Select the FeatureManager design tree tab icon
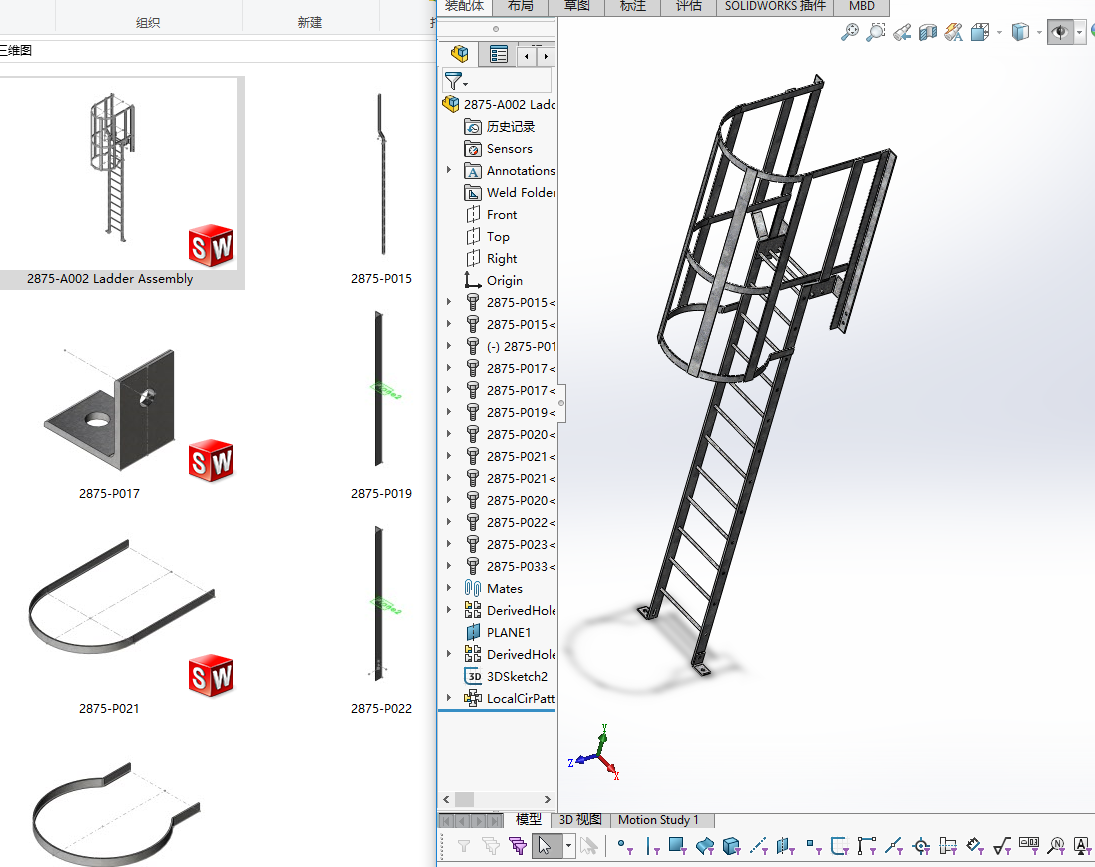This screenshot has width=1095, height=867. [459, 55]
